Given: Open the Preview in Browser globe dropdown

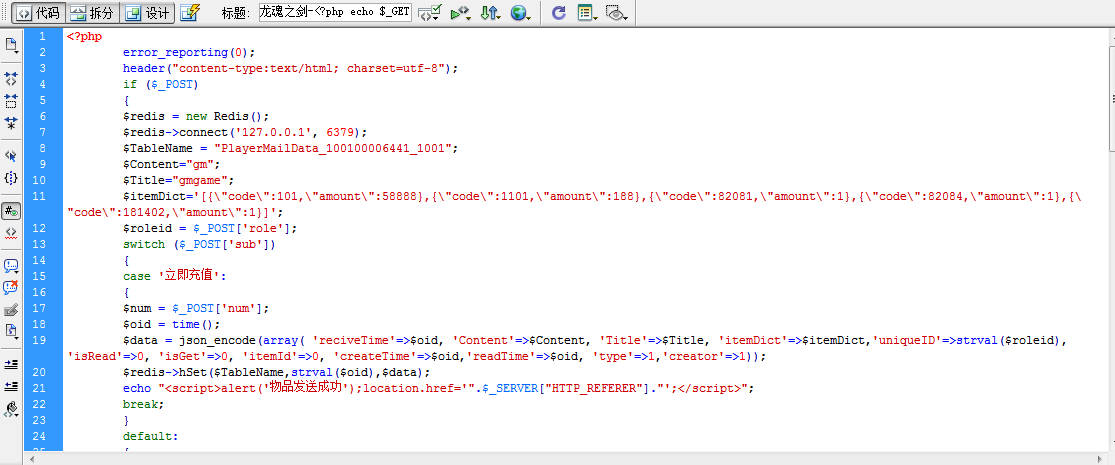Looking at the screenshot, I should (521, 13).
